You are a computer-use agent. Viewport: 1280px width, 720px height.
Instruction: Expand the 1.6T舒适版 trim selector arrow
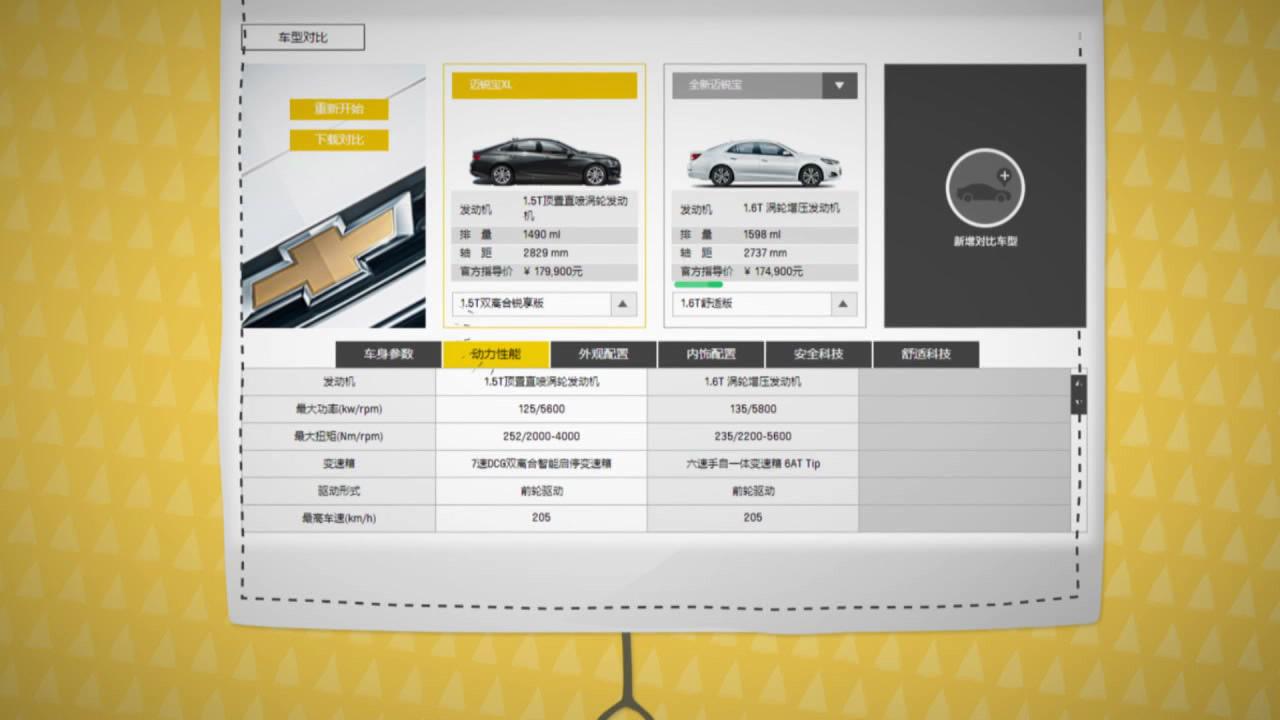click(843, 304)
